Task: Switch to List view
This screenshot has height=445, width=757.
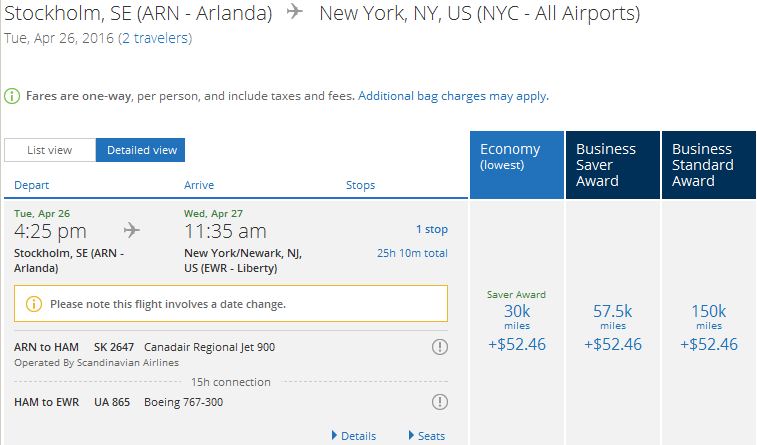Action: pos(49,150)
